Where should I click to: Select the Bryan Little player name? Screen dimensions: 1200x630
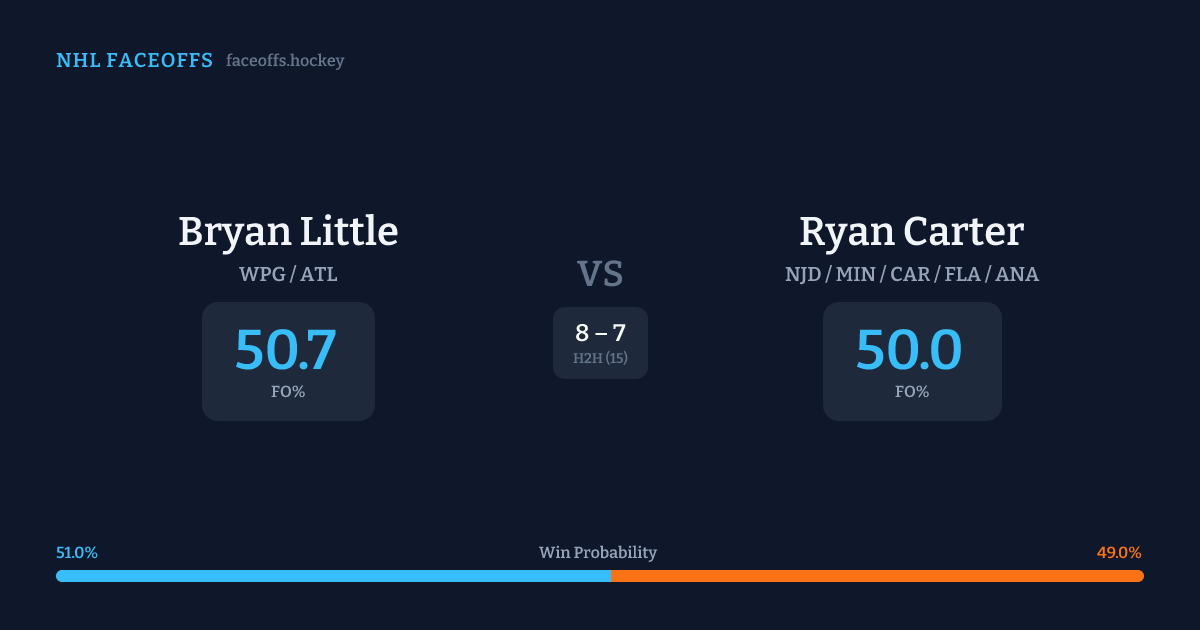click(288, 232)
